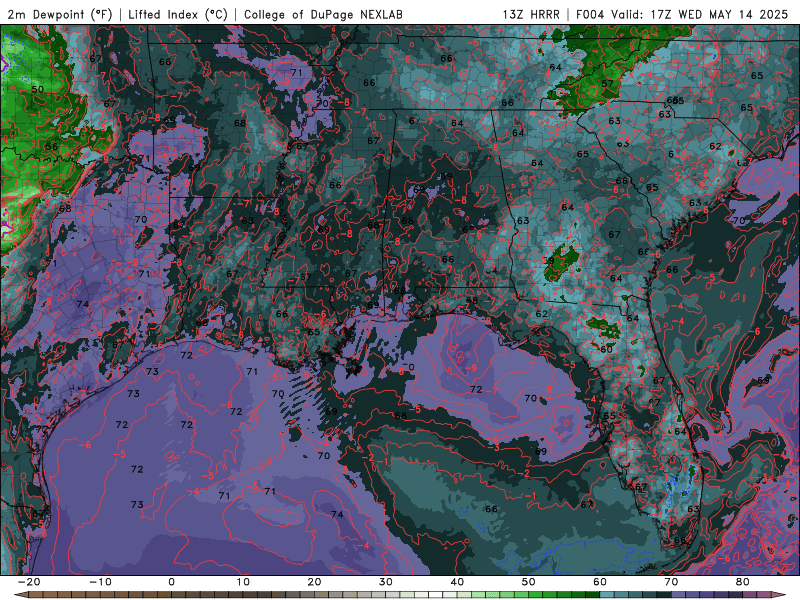The height and width of the screenshot is (600, 800).
Task: Click the 20 label on the color scale
Action: (314, 582)
